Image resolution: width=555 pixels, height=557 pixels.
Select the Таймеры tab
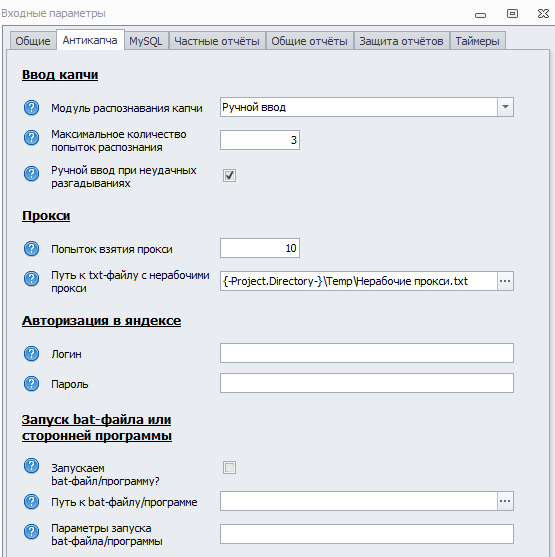(477, 41)
